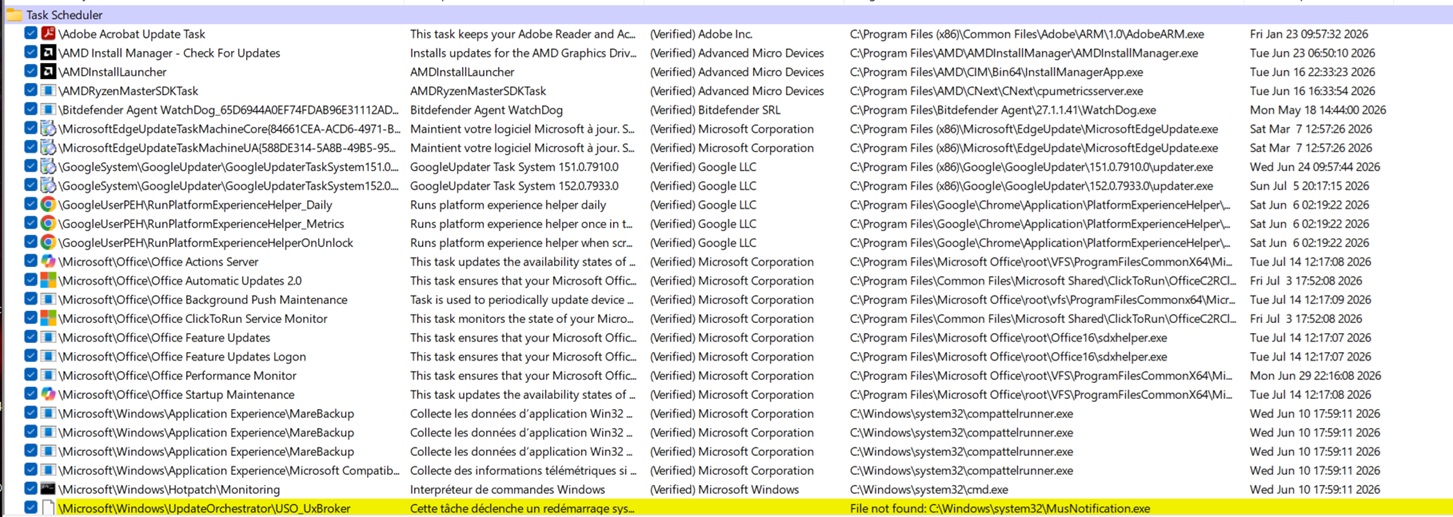This screenshot has width=1453, height=517.
Task: Click the Task Scheduler folder icon
Action: [14, 15]
